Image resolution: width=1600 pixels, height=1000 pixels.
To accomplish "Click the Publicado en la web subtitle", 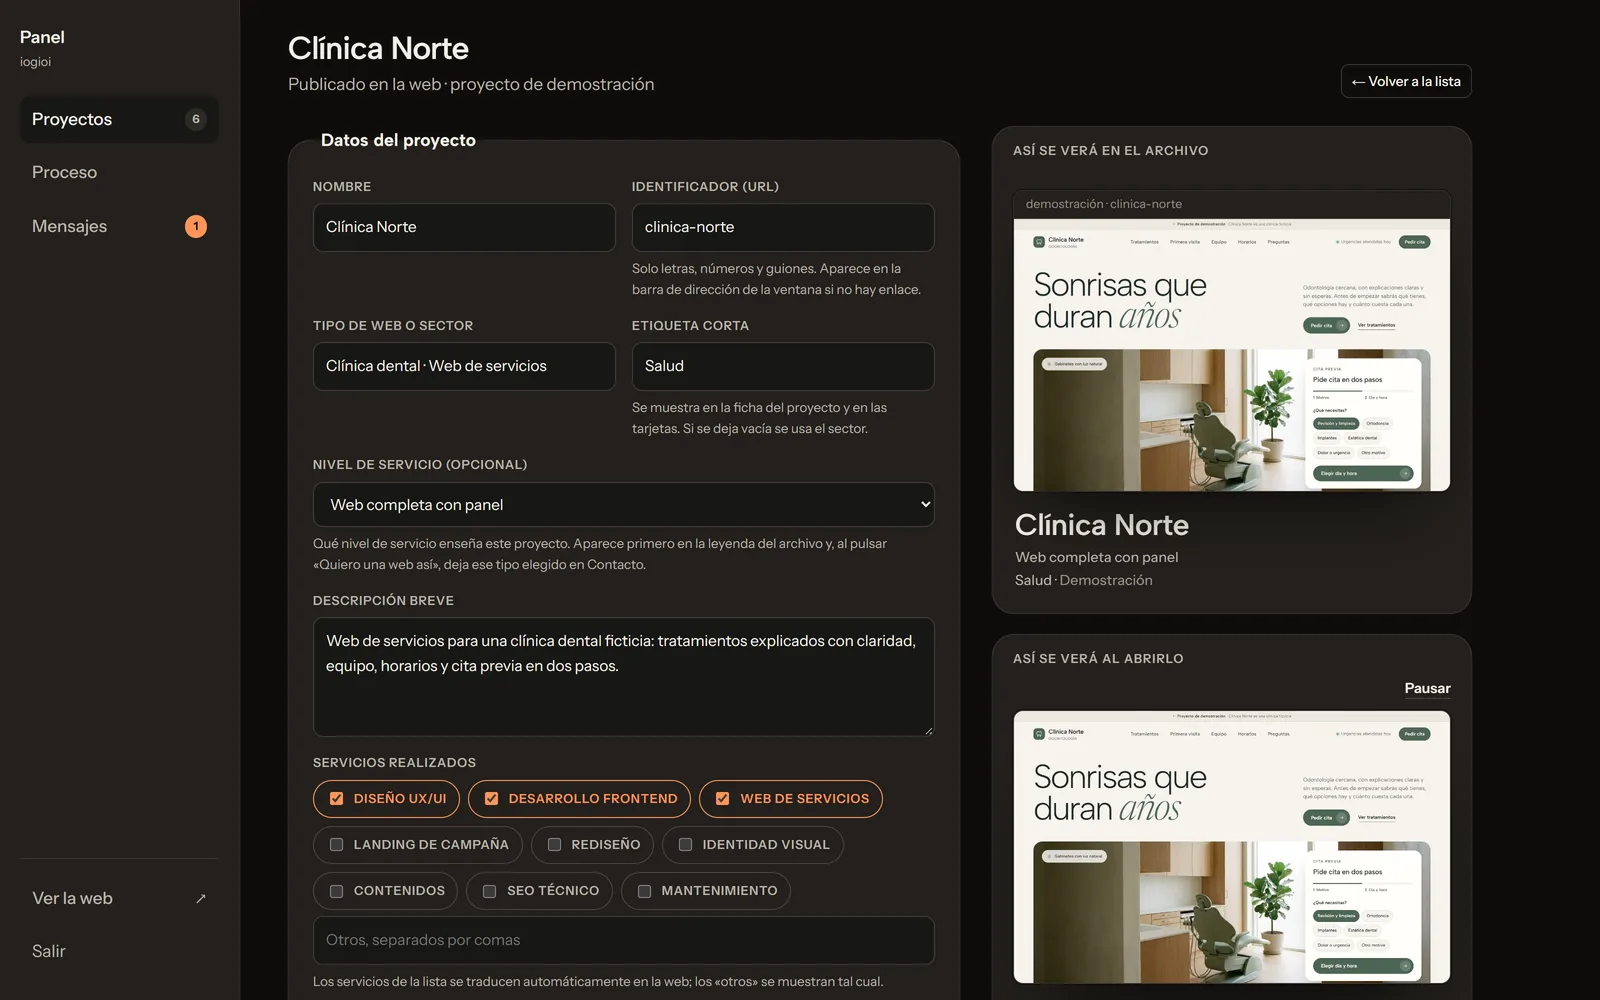I will (x=471, y=84).
